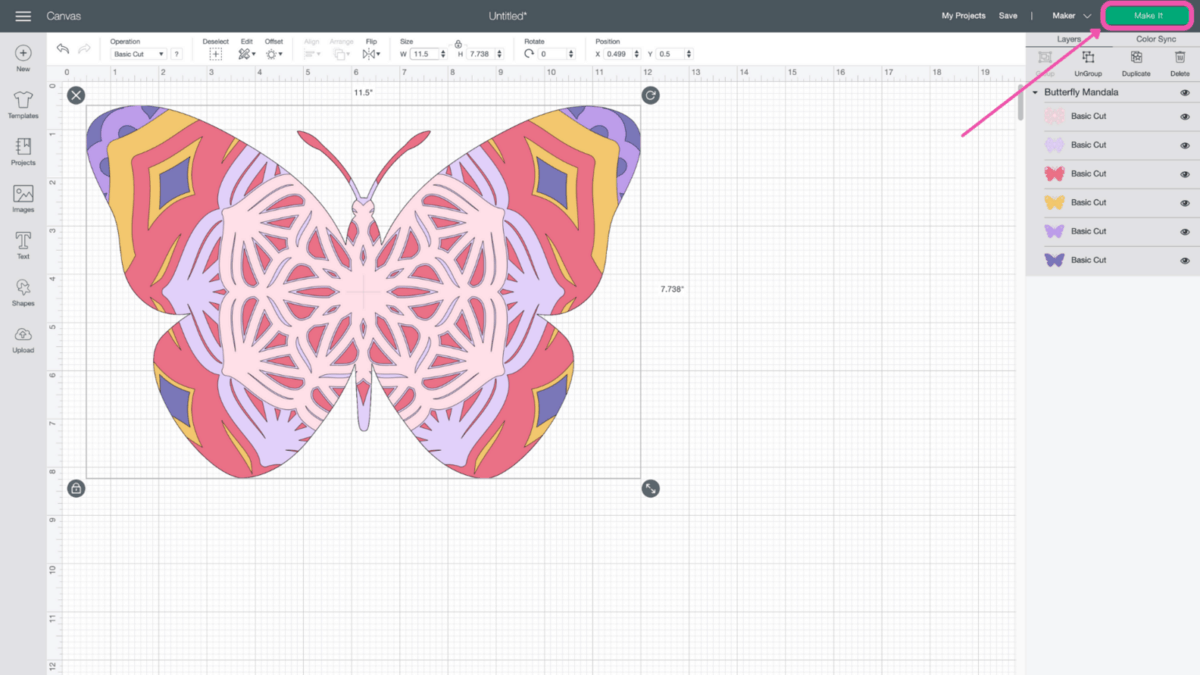
Task: Click the butterfly mandala artwork on canvas
Action: pyautogui.click(x=363, y=291)
